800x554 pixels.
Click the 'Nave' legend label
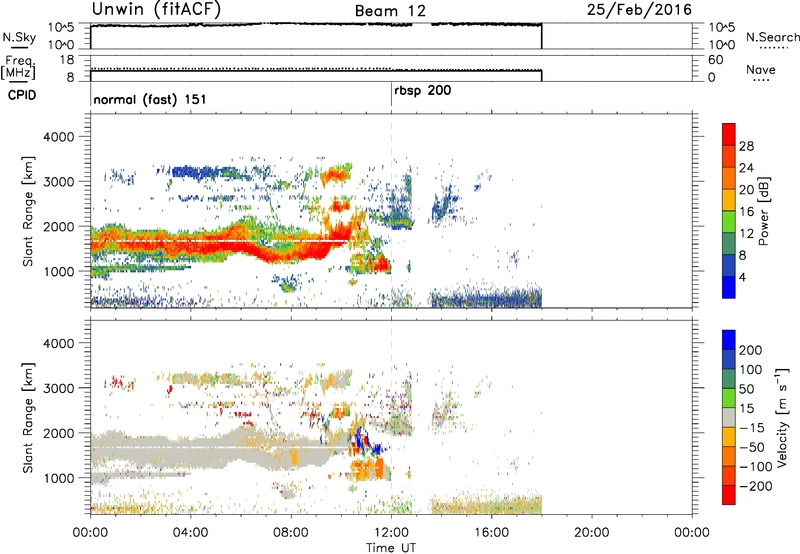coord(761,69)
